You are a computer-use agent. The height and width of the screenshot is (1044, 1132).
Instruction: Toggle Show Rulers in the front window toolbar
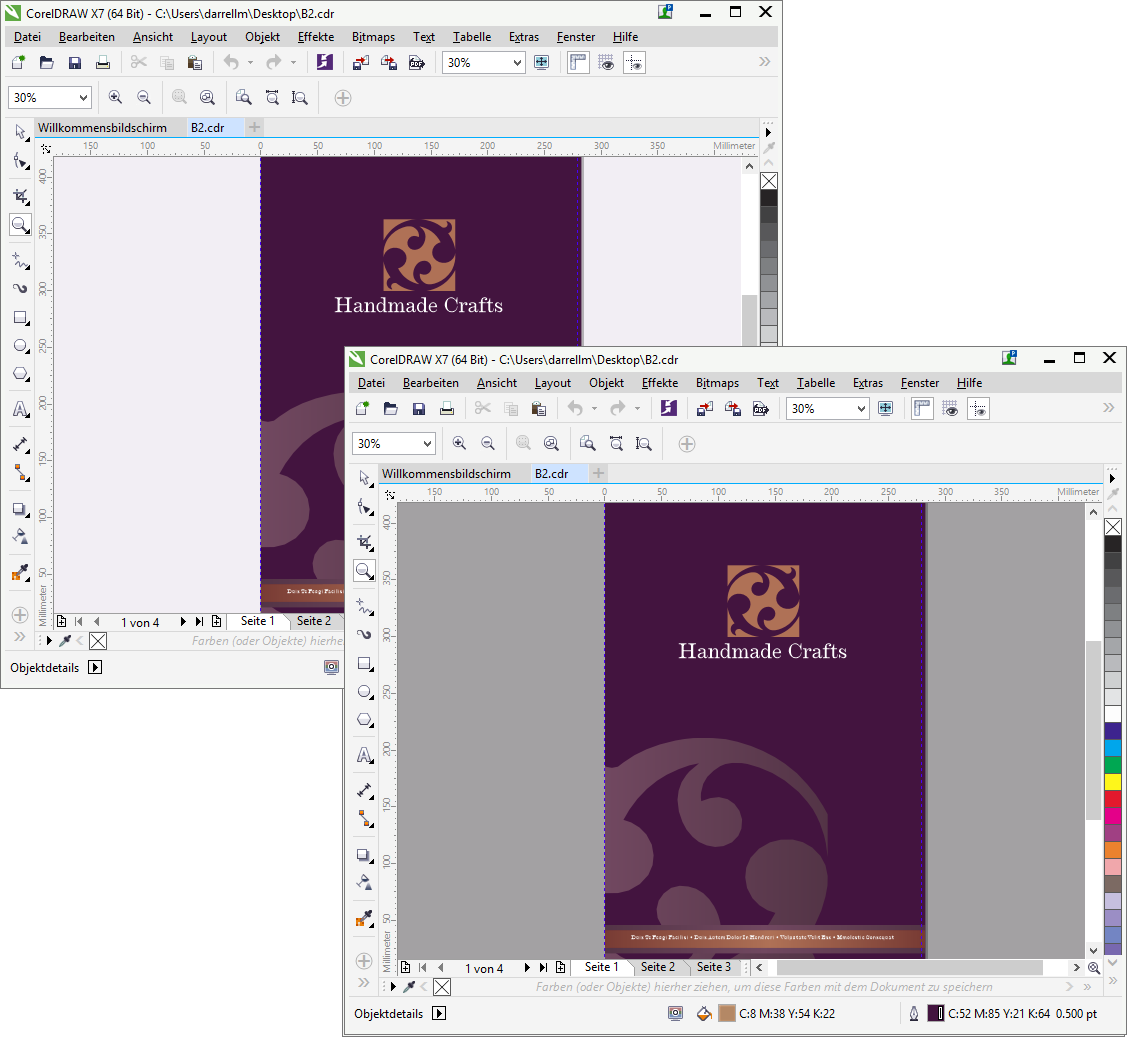(x=922, y=408)
